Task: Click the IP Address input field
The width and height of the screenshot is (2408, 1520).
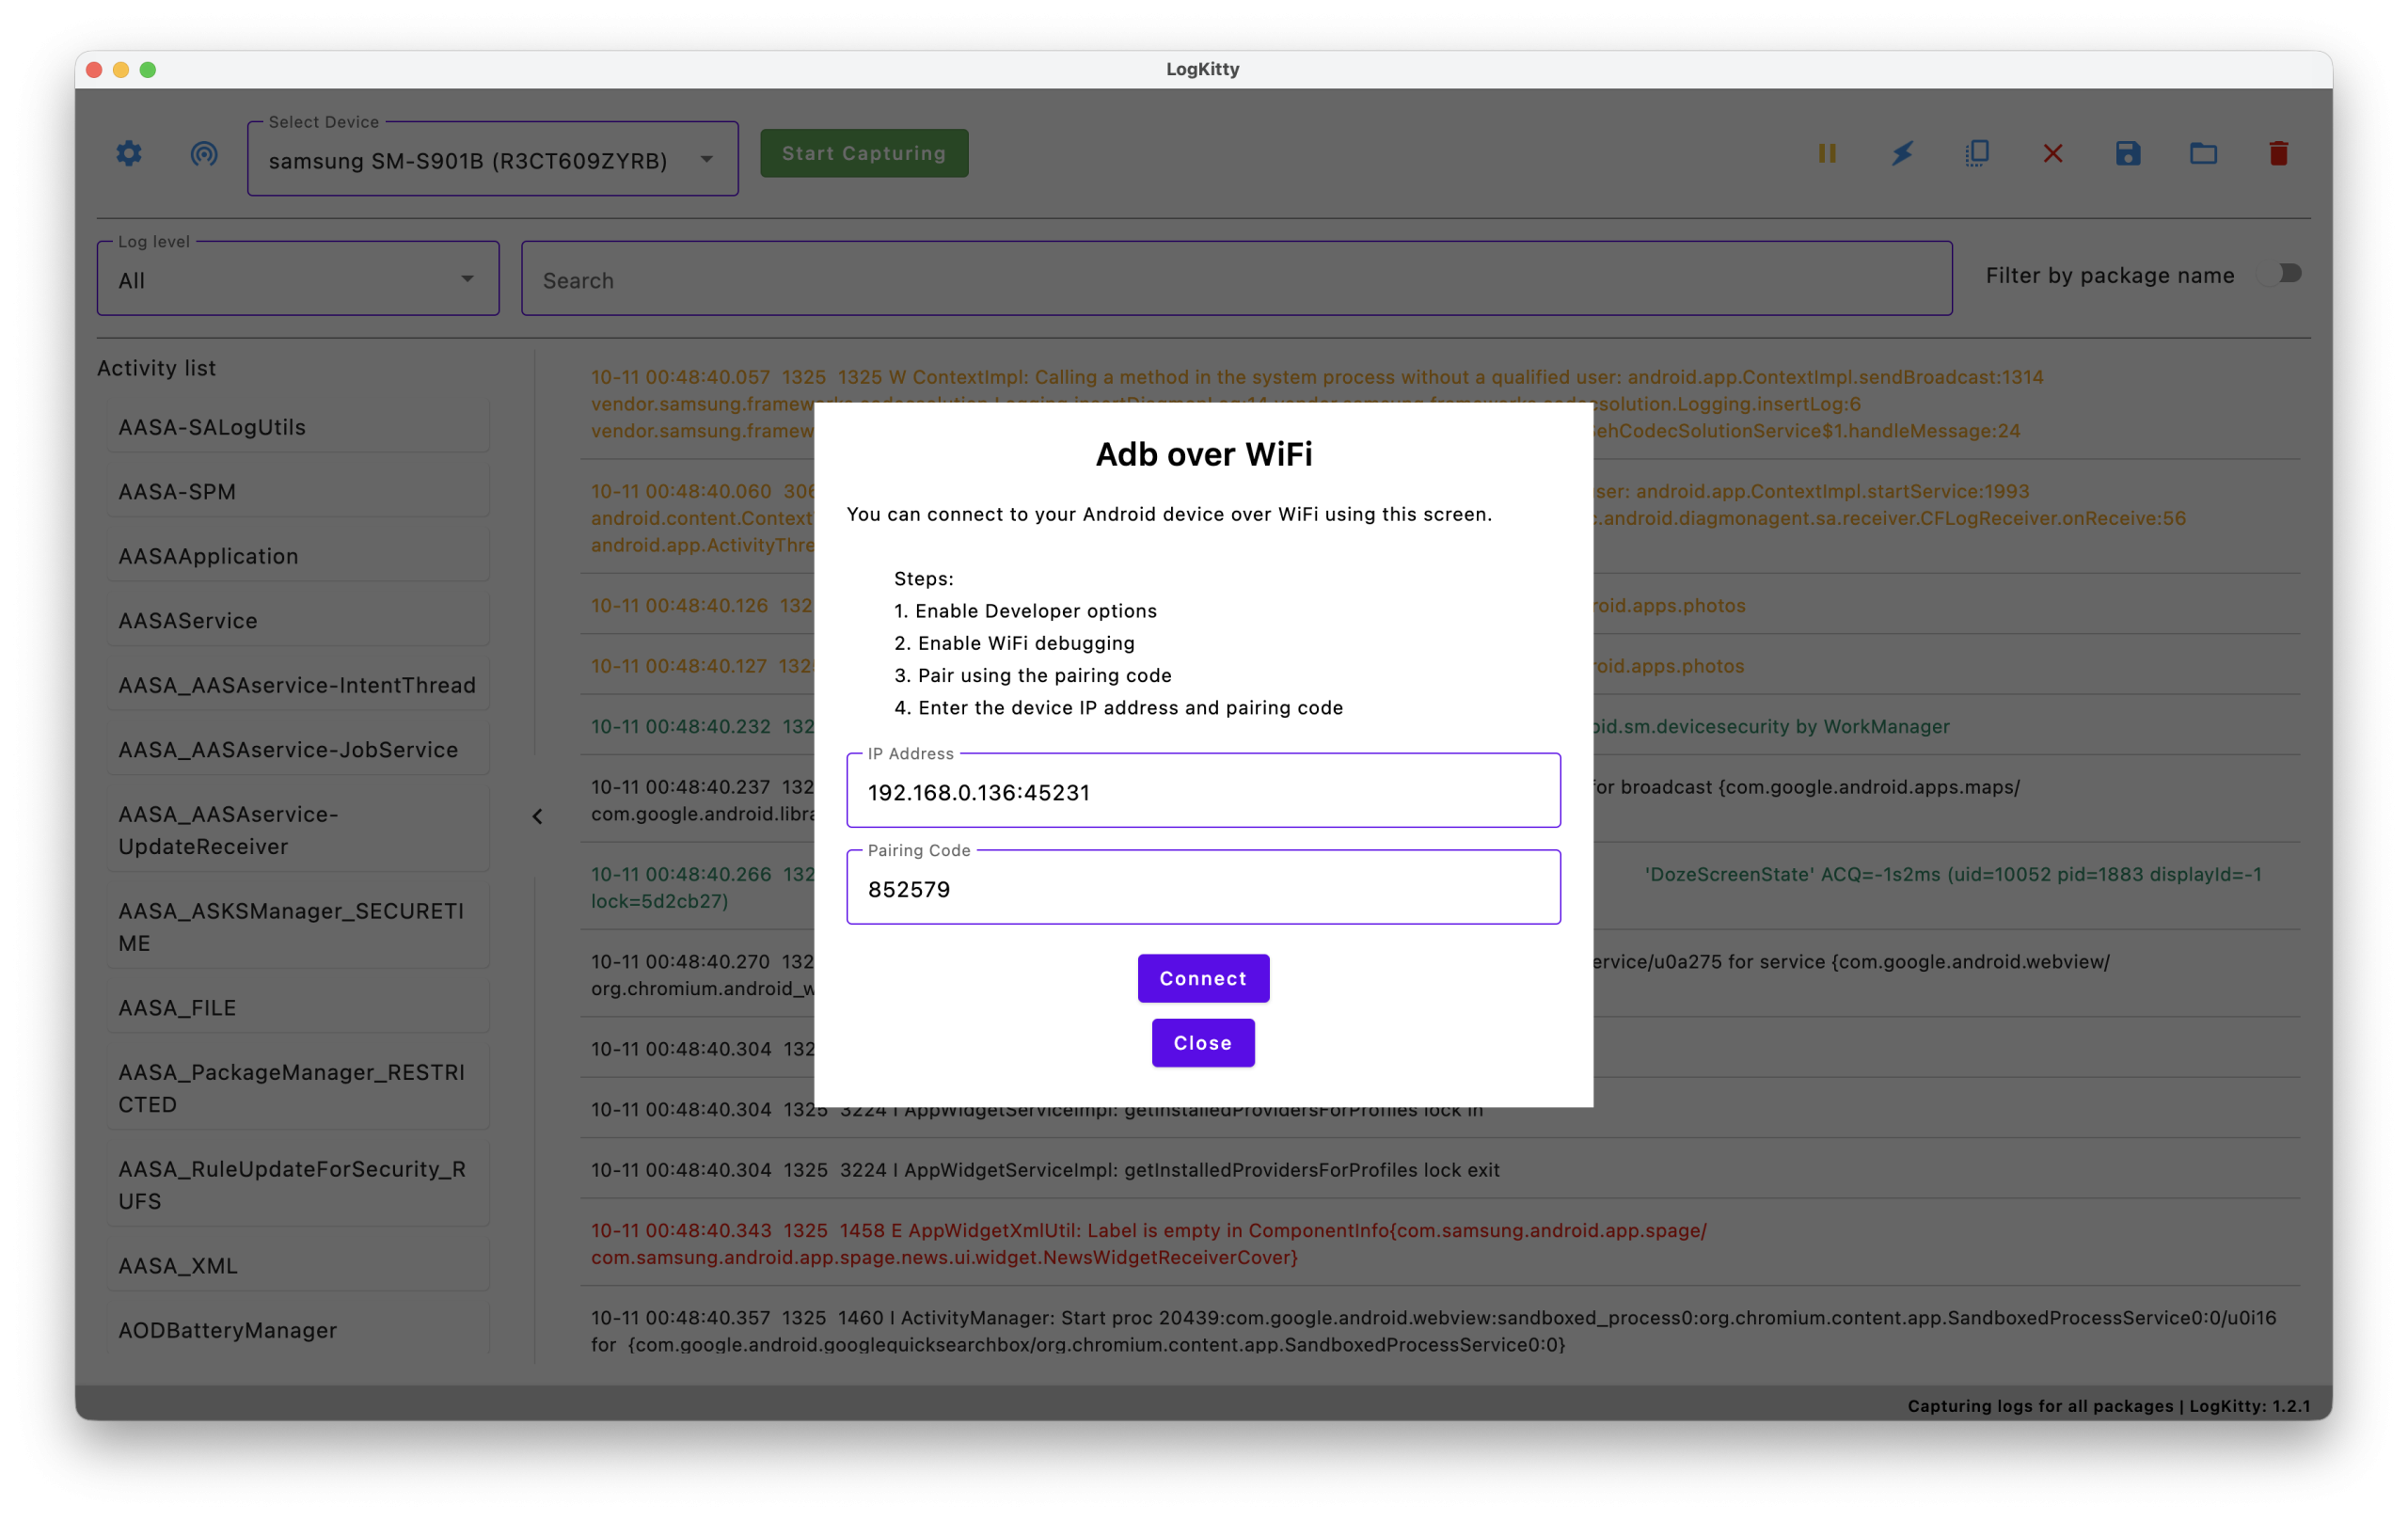Action: click(1203, 792)
